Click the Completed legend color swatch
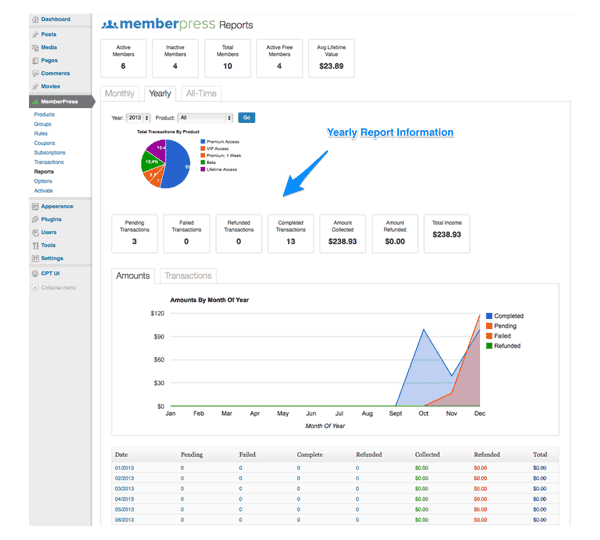The image size is (600, 540). tap(488, 316)
